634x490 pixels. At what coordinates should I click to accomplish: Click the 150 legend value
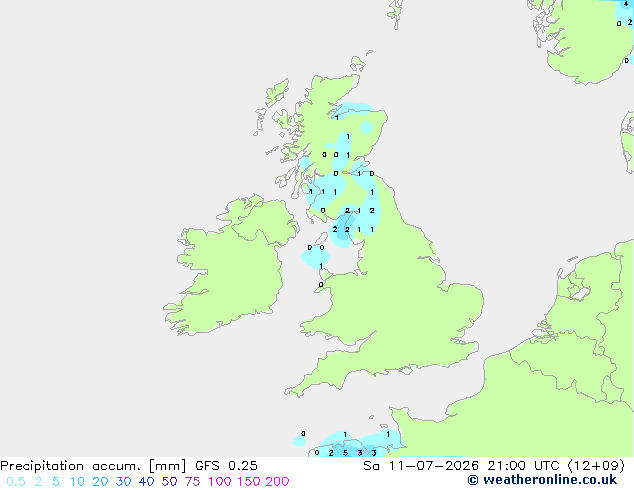click(x=249, y=482)
